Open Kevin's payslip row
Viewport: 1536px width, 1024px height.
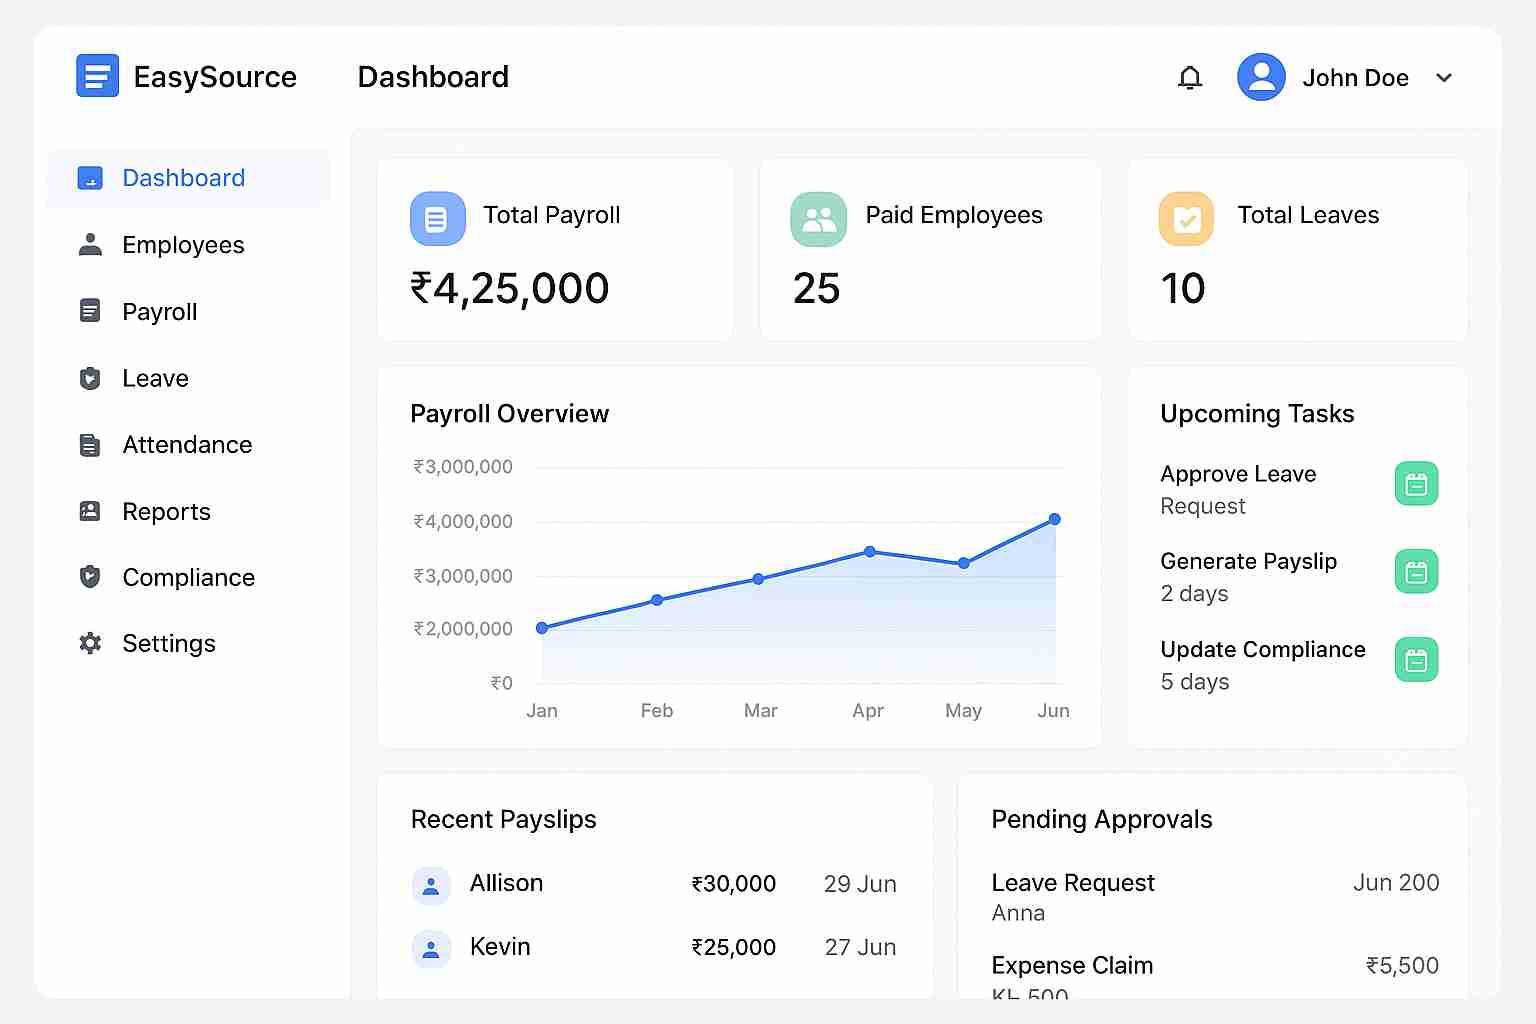click(x=654, y=948)
